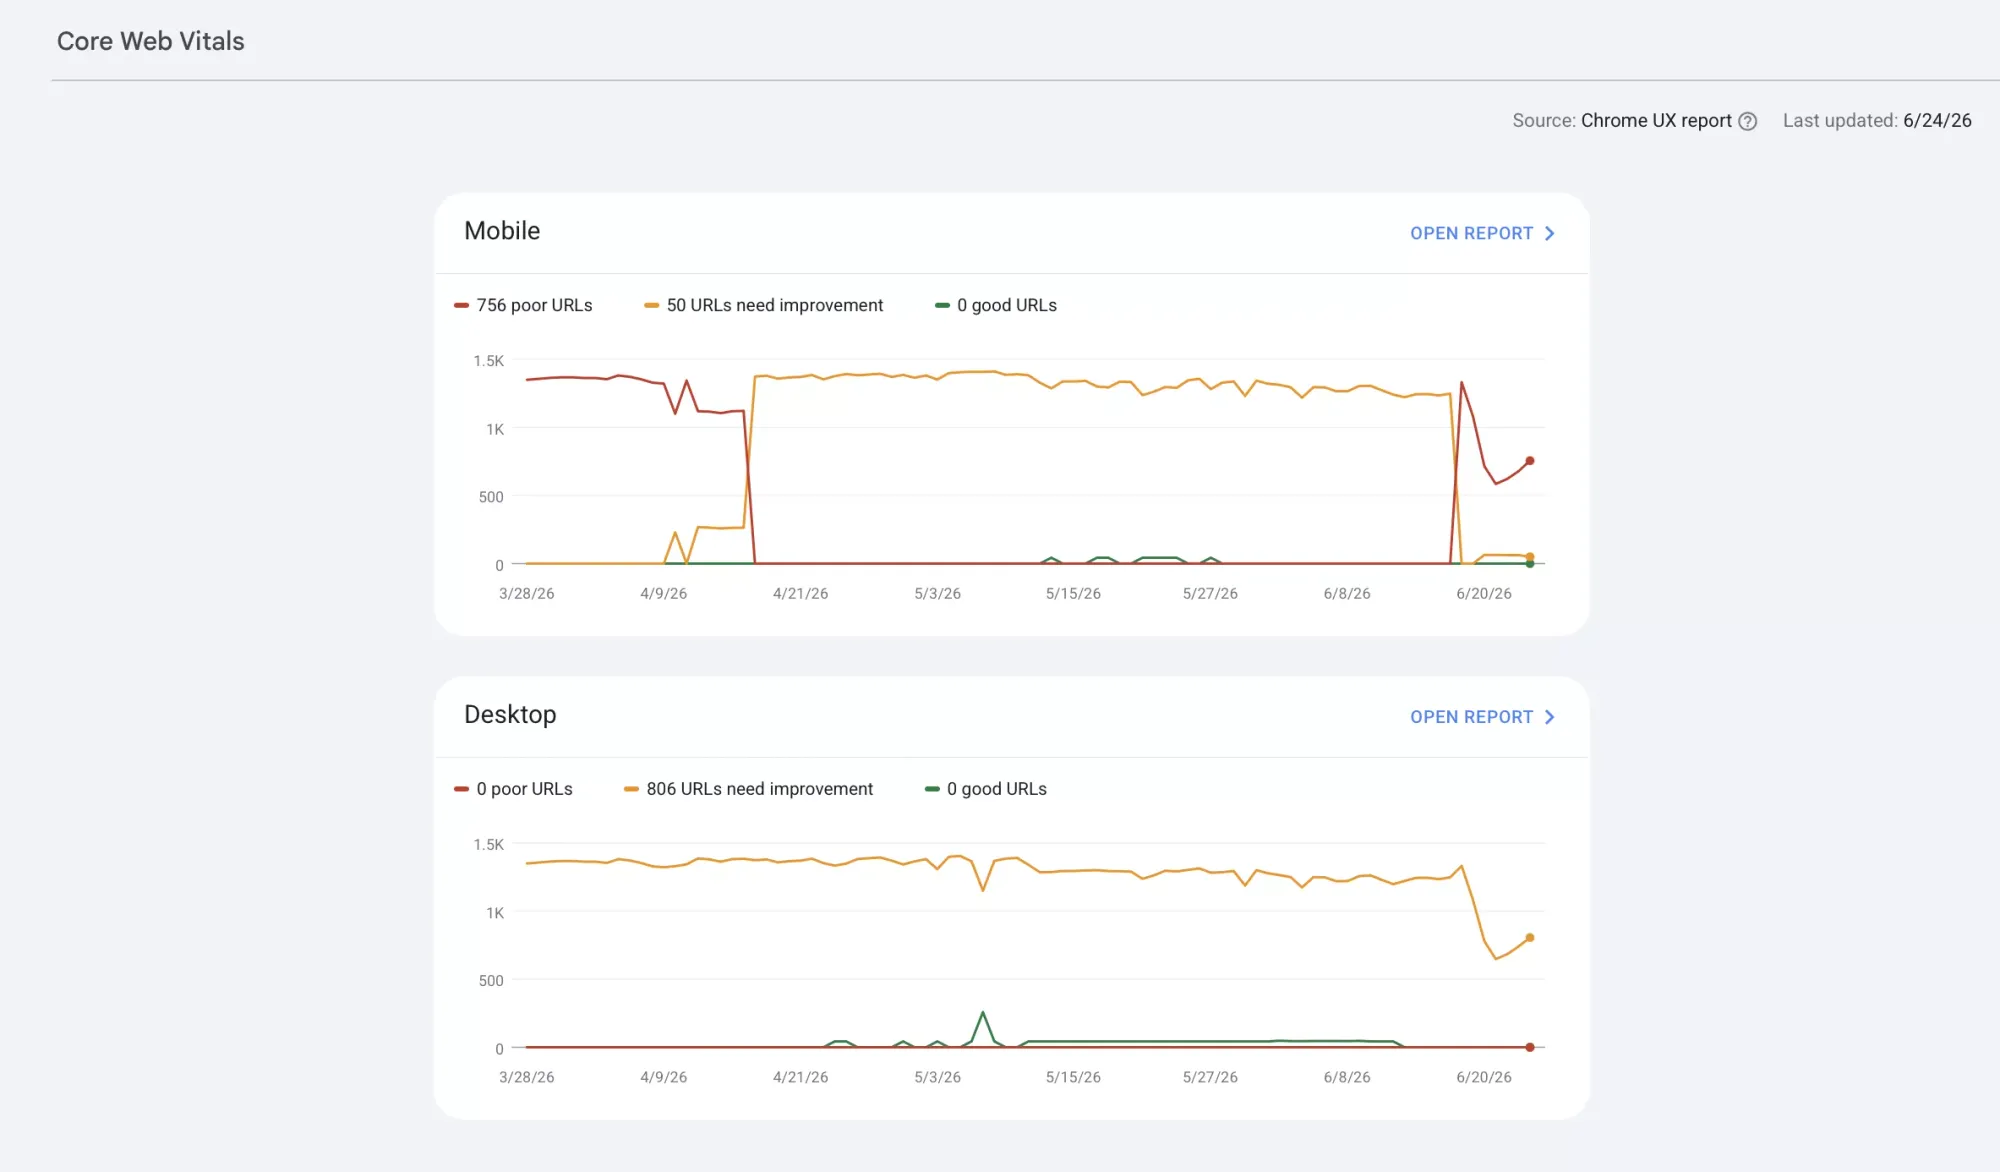Viewport: 2000px width, 1172px height.
Task: Click Mobile chart's orange need-improvement endpoint
Action: 1529,557
